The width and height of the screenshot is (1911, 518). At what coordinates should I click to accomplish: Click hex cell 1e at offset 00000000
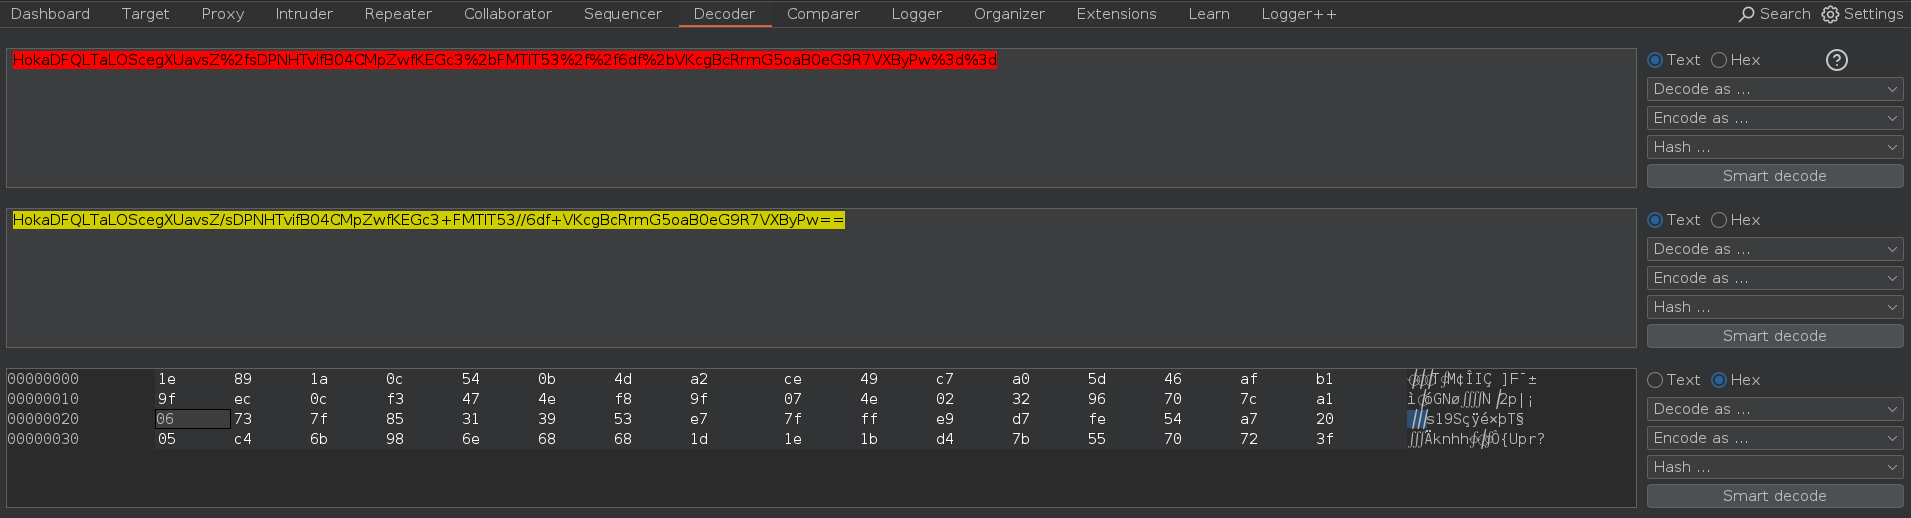point(167,379)
